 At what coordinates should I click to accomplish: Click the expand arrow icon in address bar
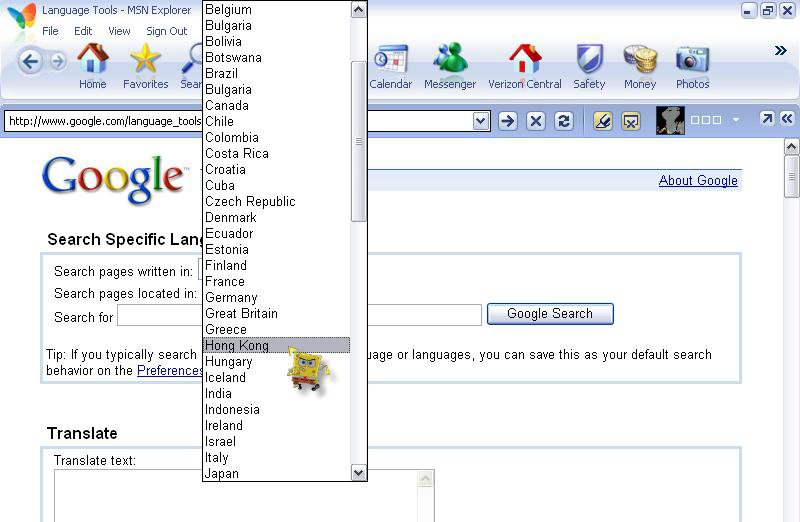[766, 119]
